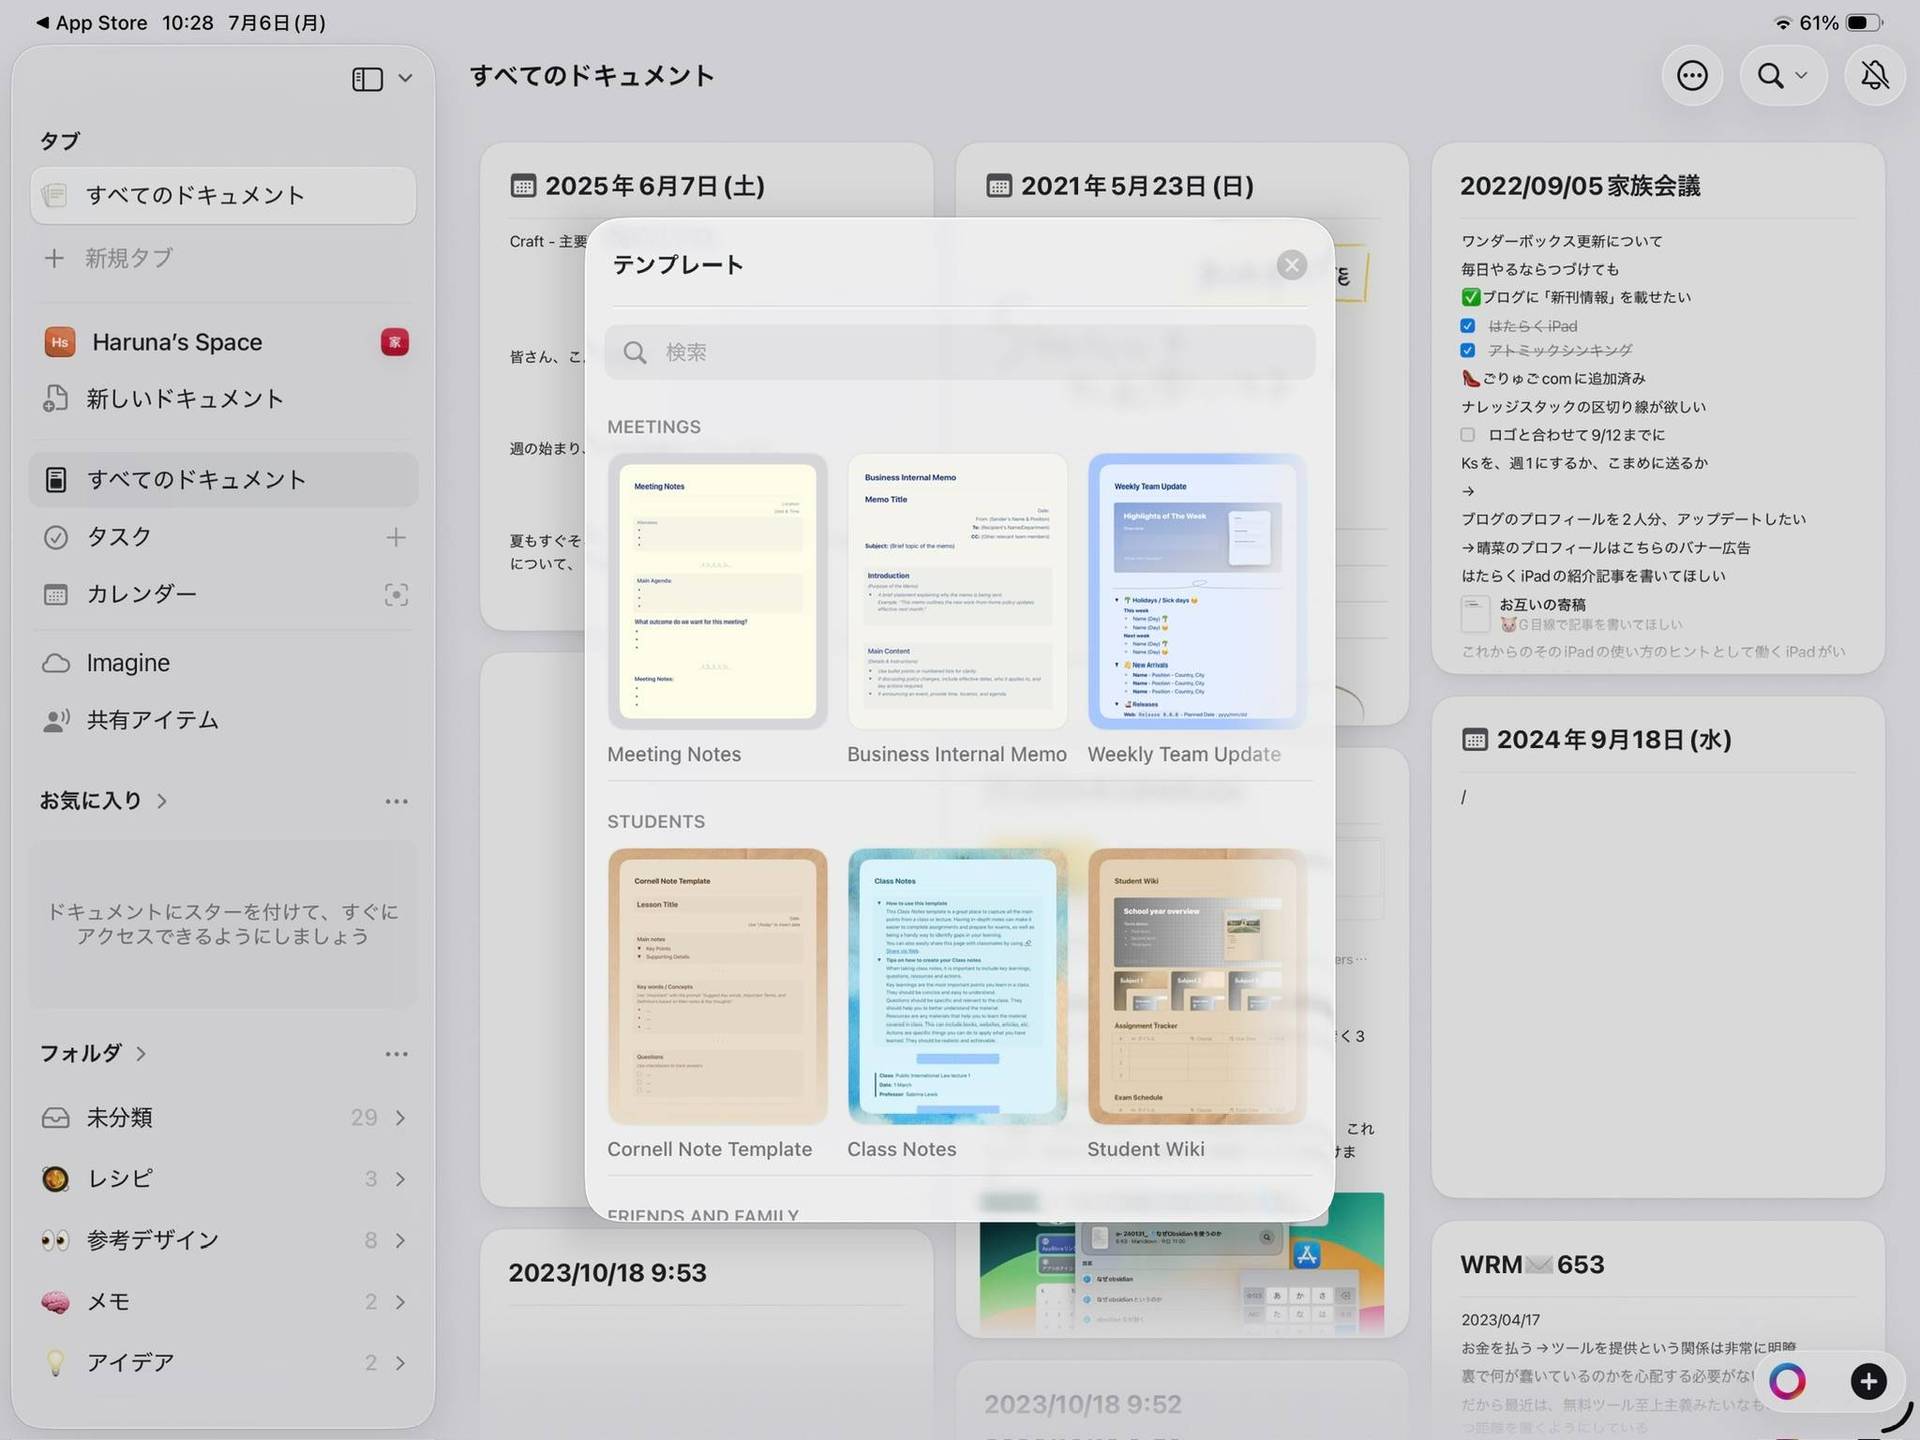Open フォルダ more options ellipsis
The width and height of the screenshot is (1920, 1440).
pyautogui.click(x=396, y=1054)
